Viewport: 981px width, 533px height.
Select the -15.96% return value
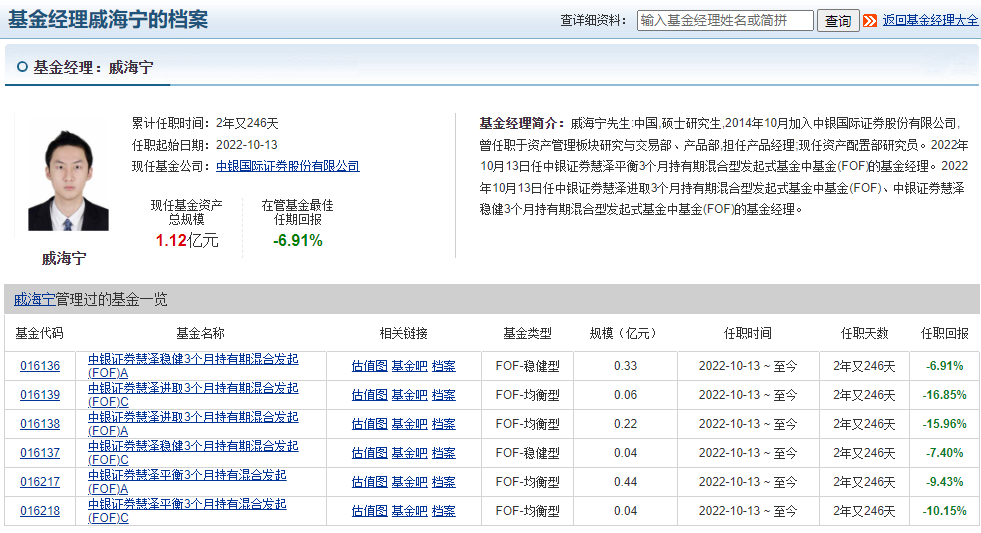pyautogui.click(x=944, y=424)
